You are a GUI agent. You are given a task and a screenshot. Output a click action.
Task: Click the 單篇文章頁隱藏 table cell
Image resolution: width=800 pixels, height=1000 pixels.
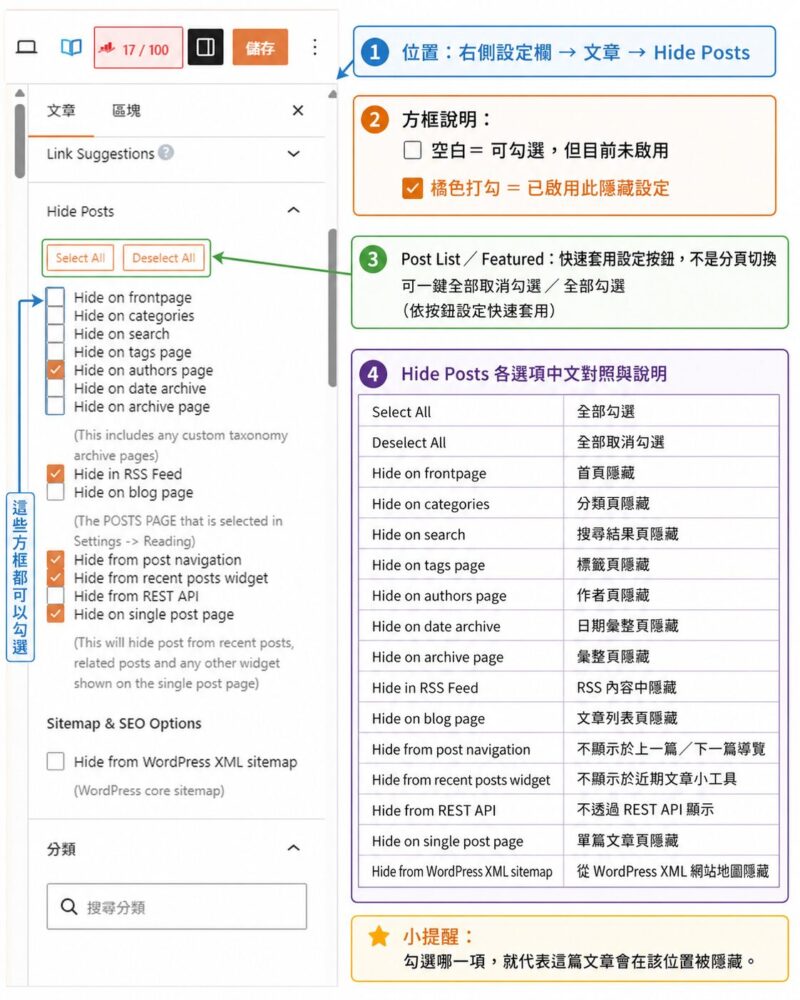[671, 841]
